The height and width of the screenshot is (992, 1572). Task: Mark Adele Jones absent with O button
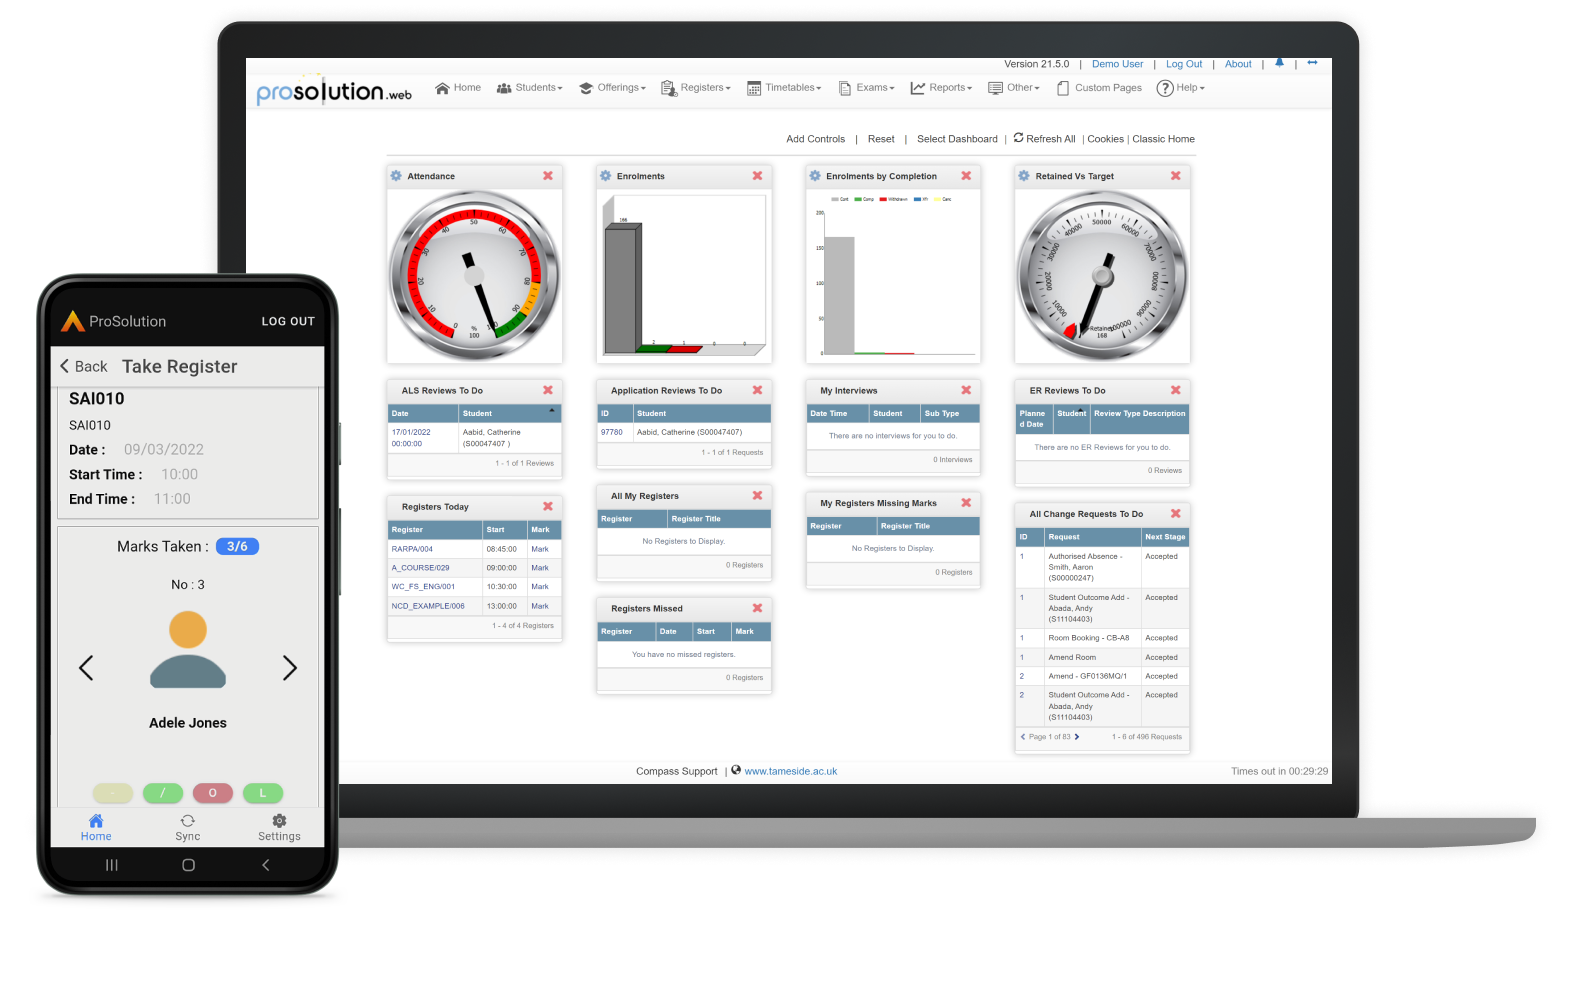coord(212,793)
